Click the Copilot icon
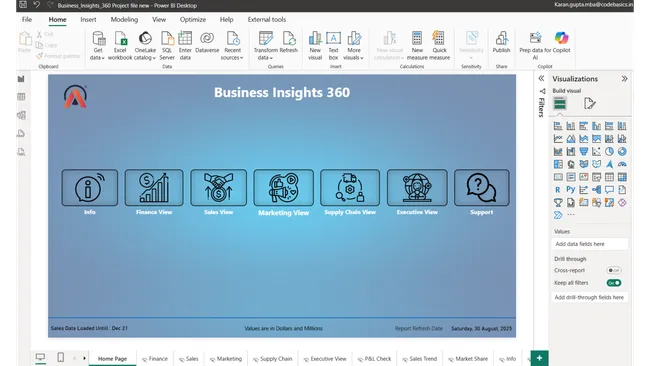The height and width of the screenshot is (366, 650). 562,38
